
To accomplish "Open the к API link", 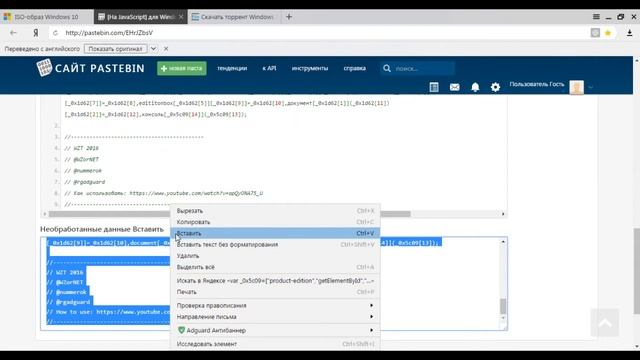I will (269, 68).
